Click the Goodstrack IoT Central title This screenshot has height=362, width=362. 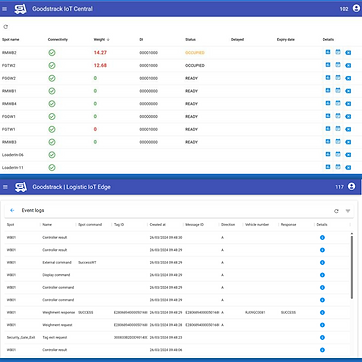[x=62, y=9]
